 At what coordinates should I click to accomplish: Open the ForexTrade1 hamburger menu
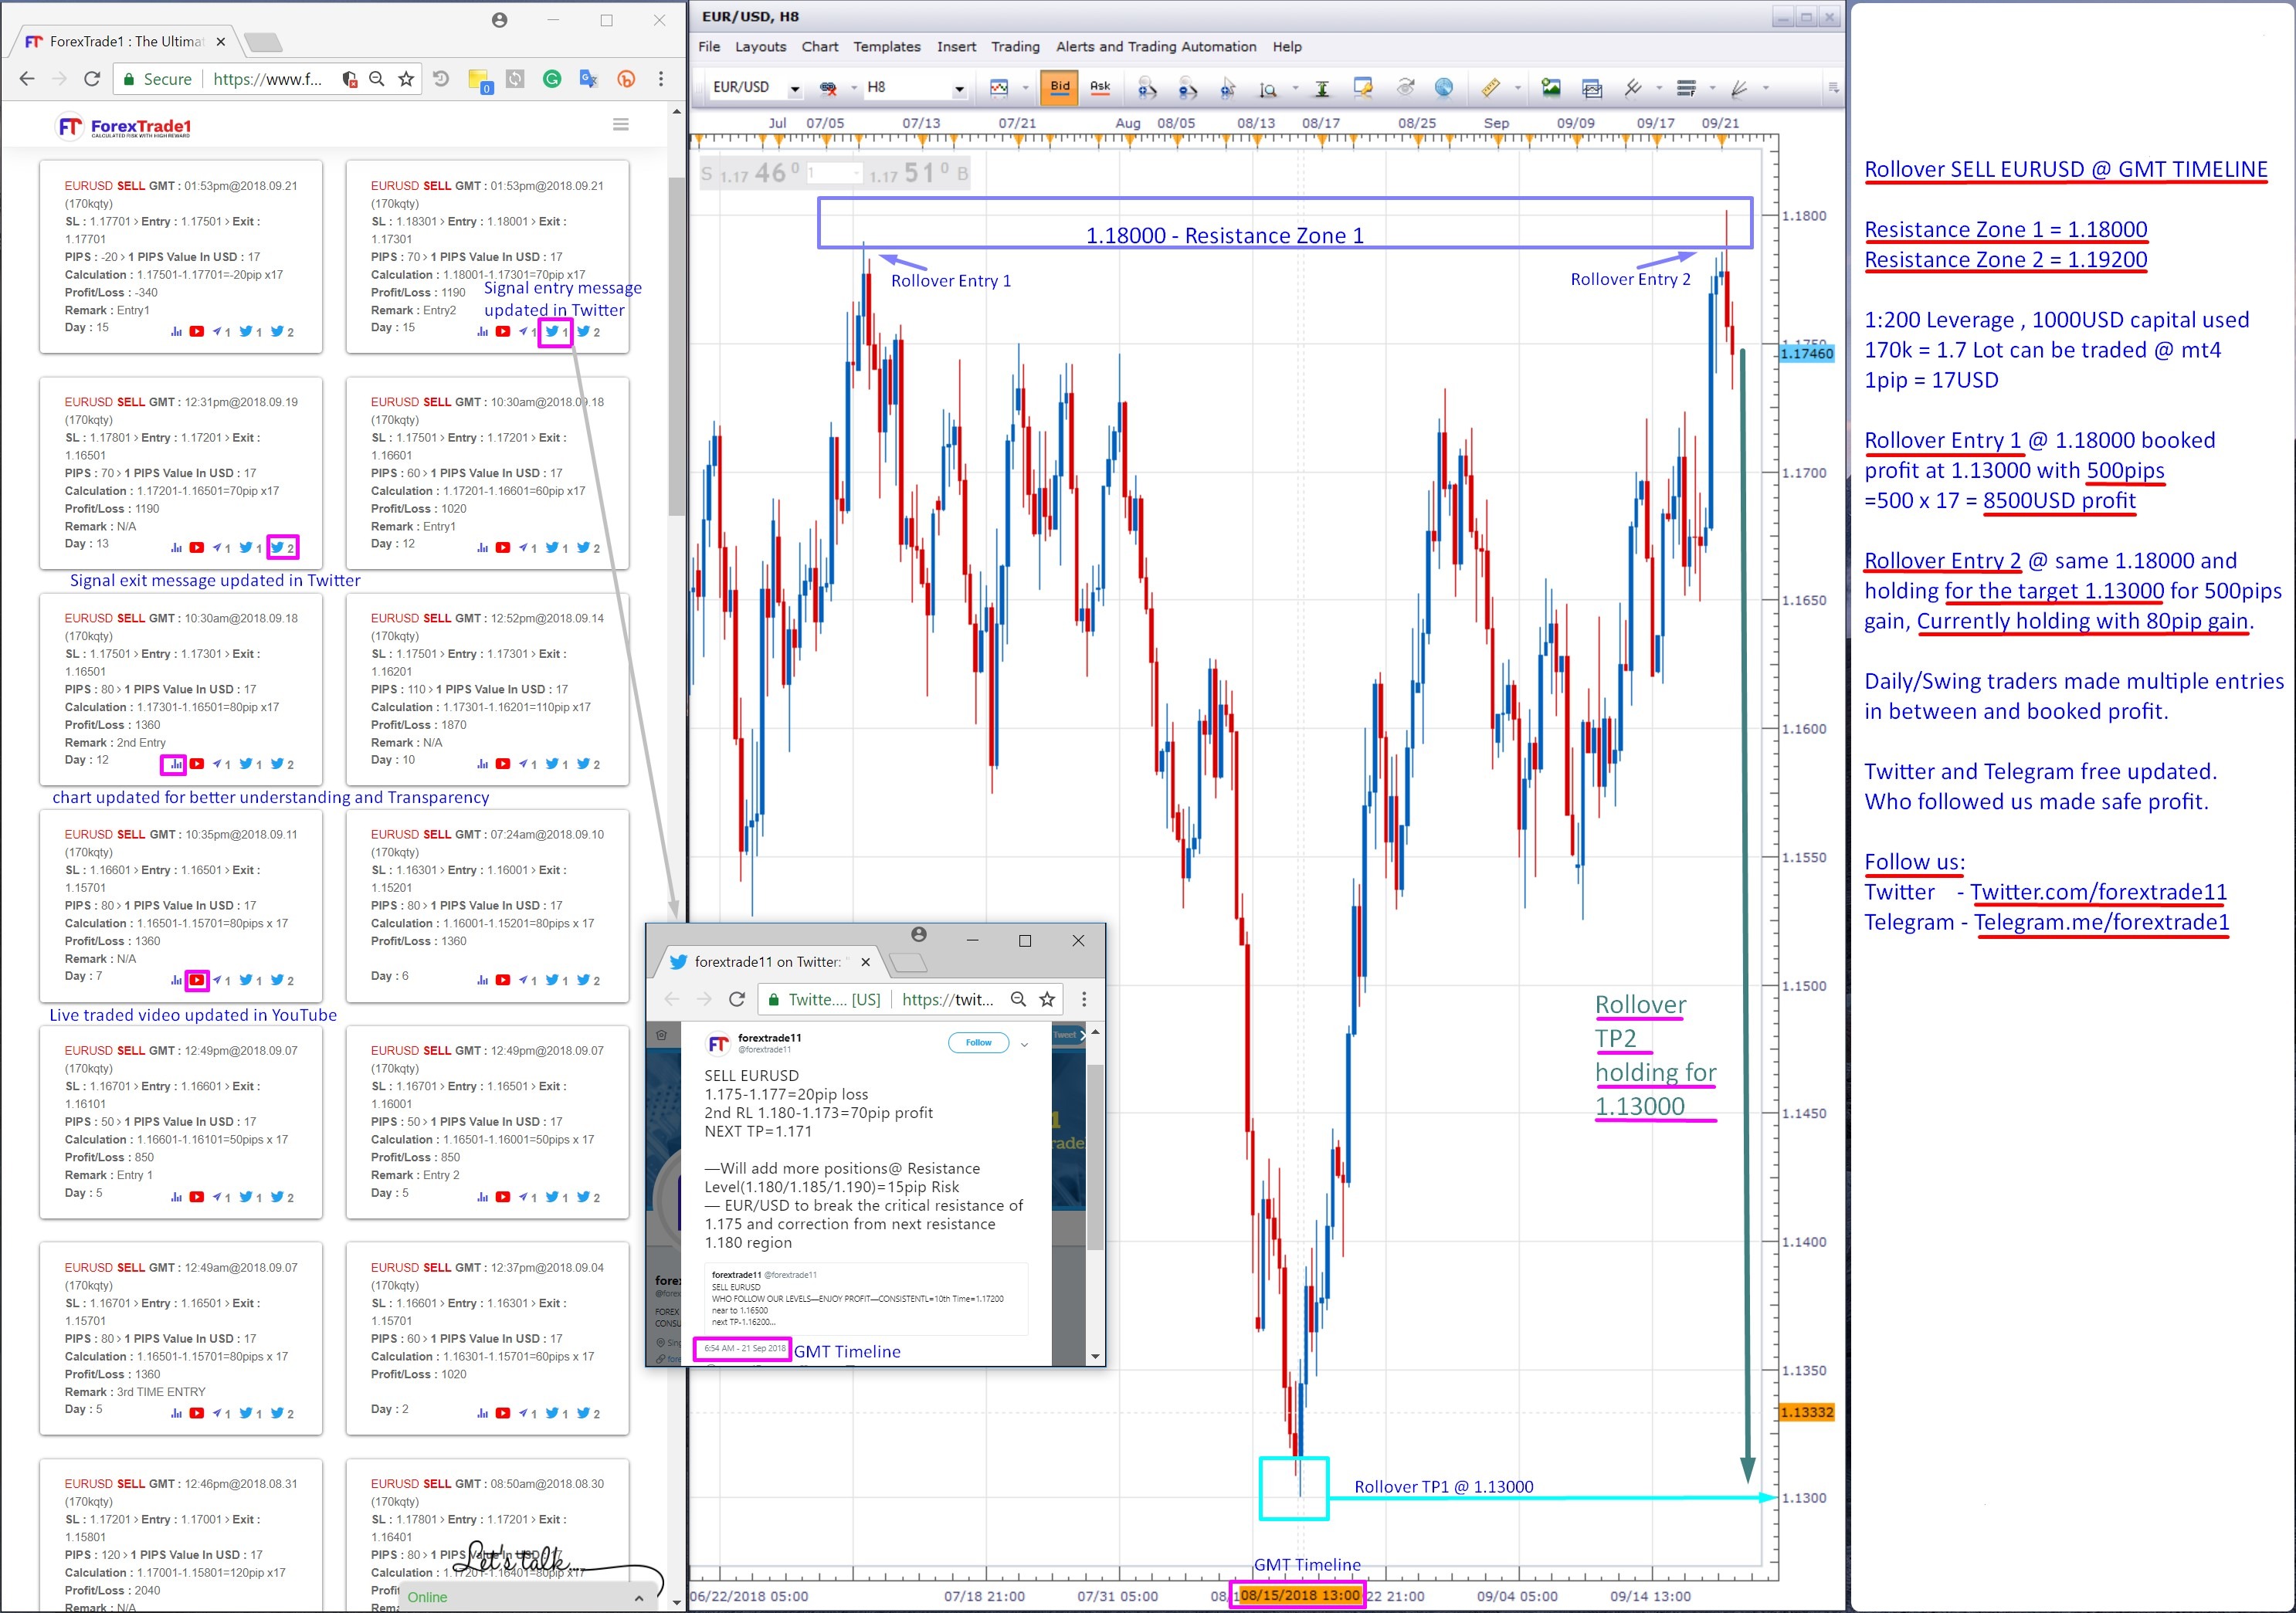(x=621, y=125)
